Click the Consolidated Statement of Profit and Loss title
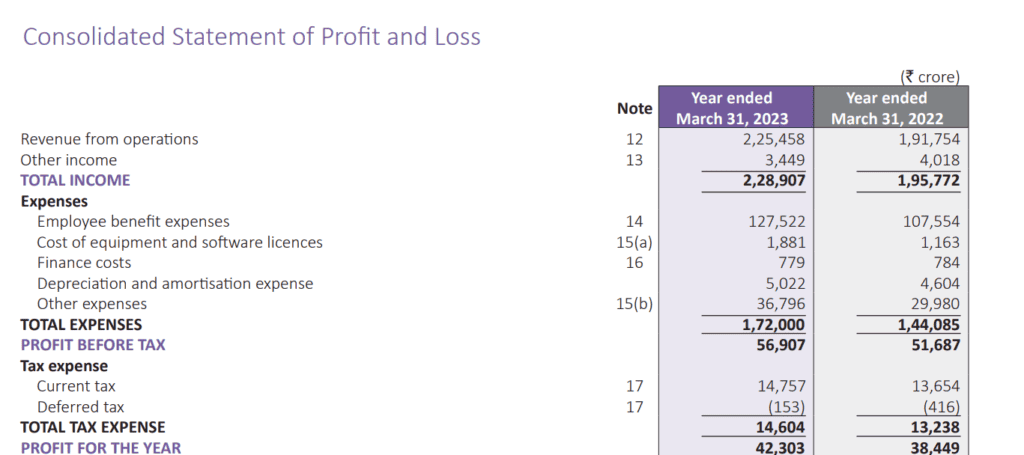1024x455 pixels. [x=251, y=37]
